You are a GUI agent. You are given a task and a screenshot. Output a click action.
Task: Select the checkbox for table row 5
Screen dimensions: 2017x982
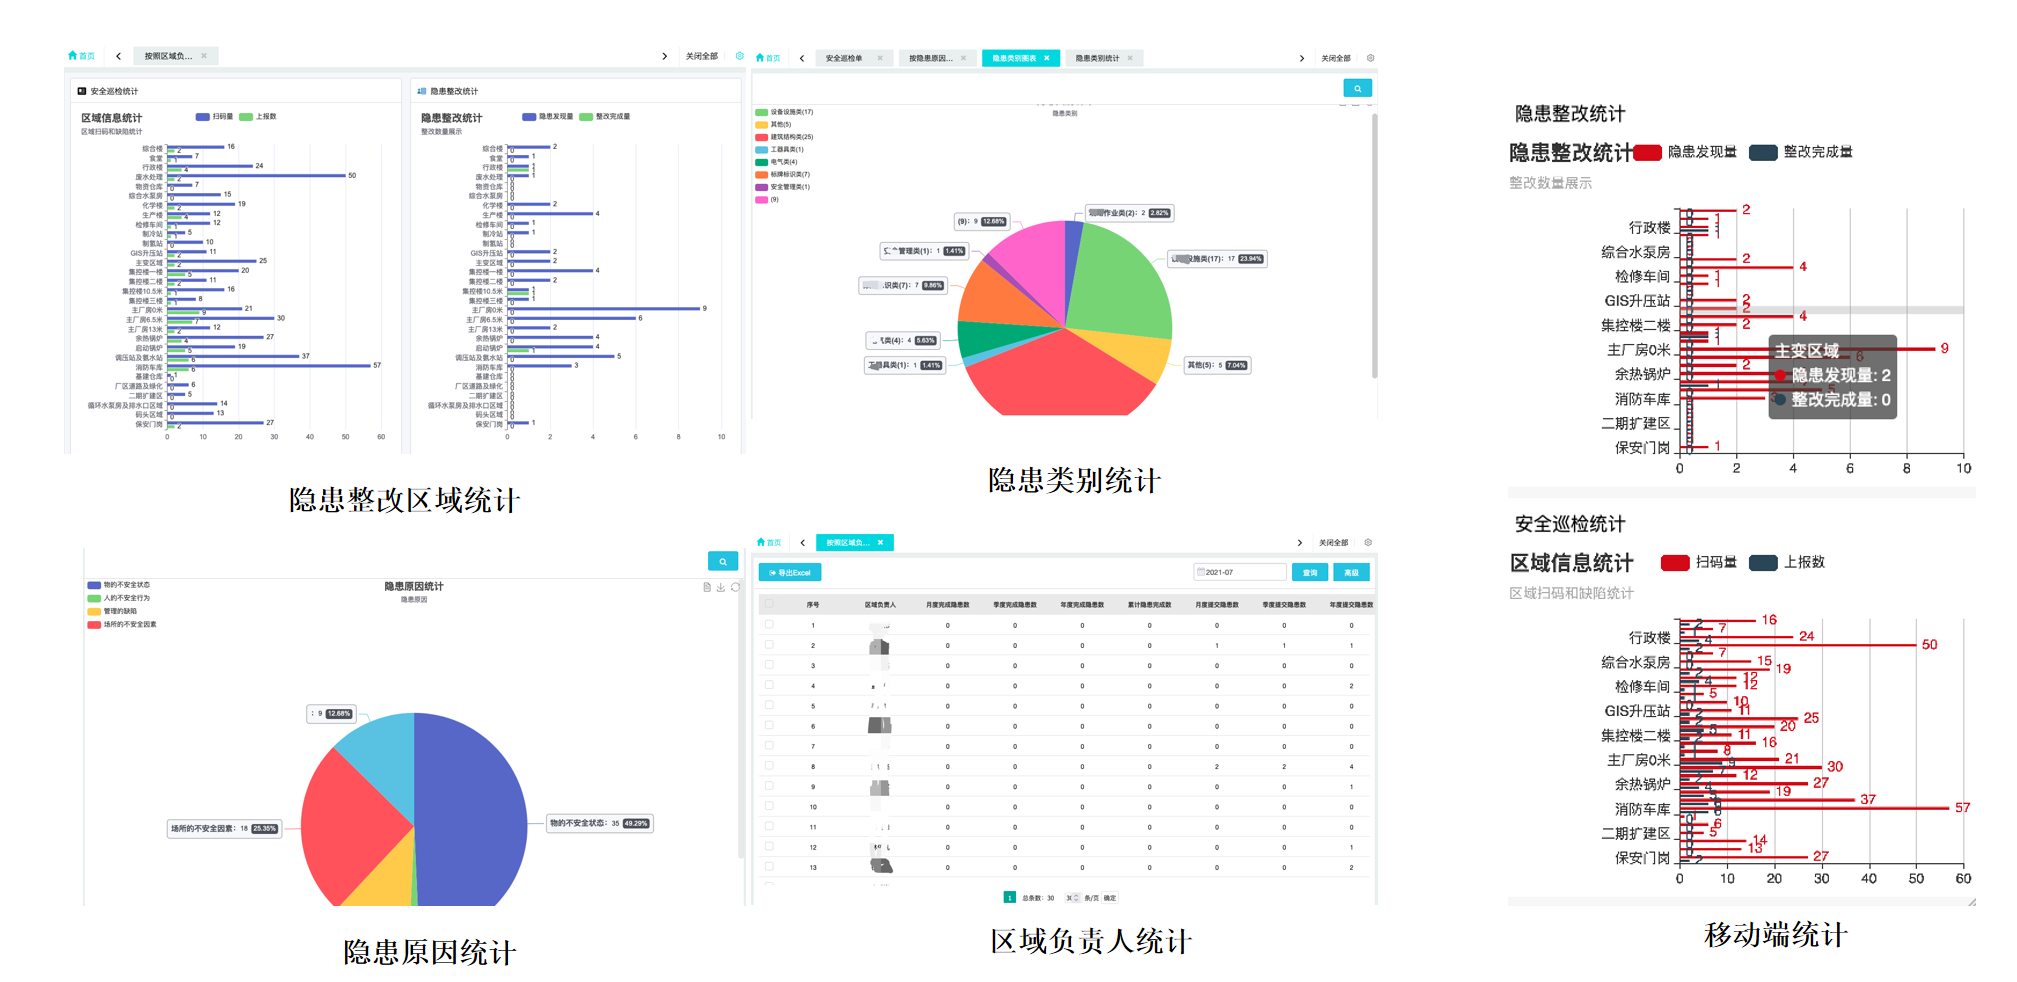[x=769, y=706]
